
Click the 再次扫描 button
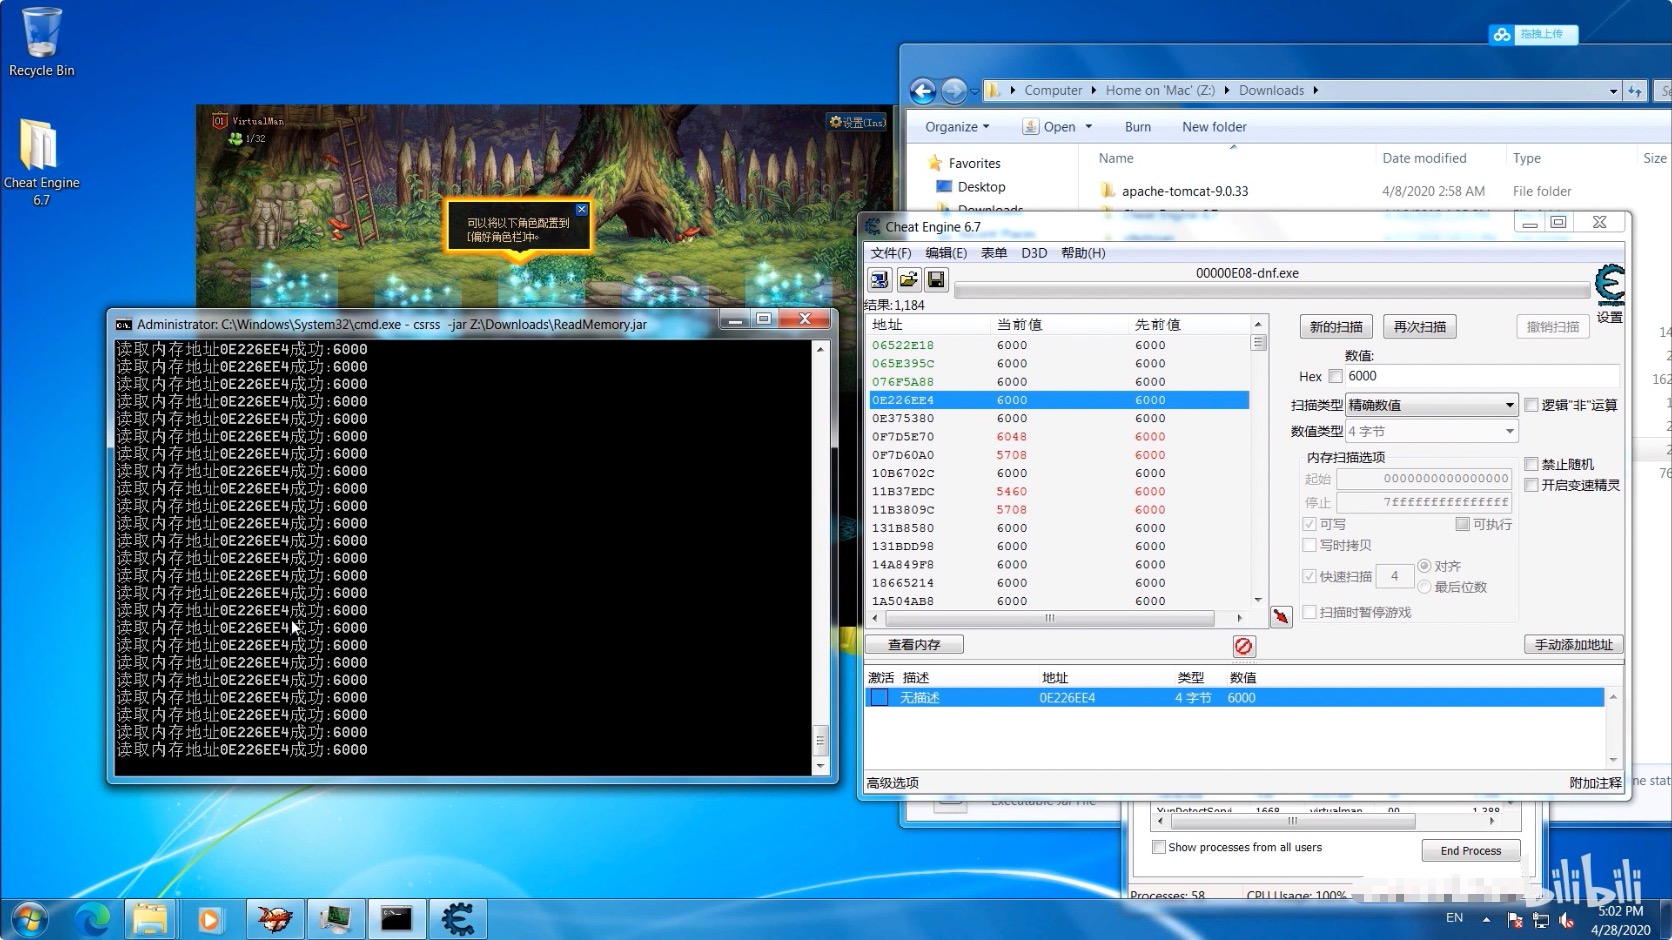1420,327
